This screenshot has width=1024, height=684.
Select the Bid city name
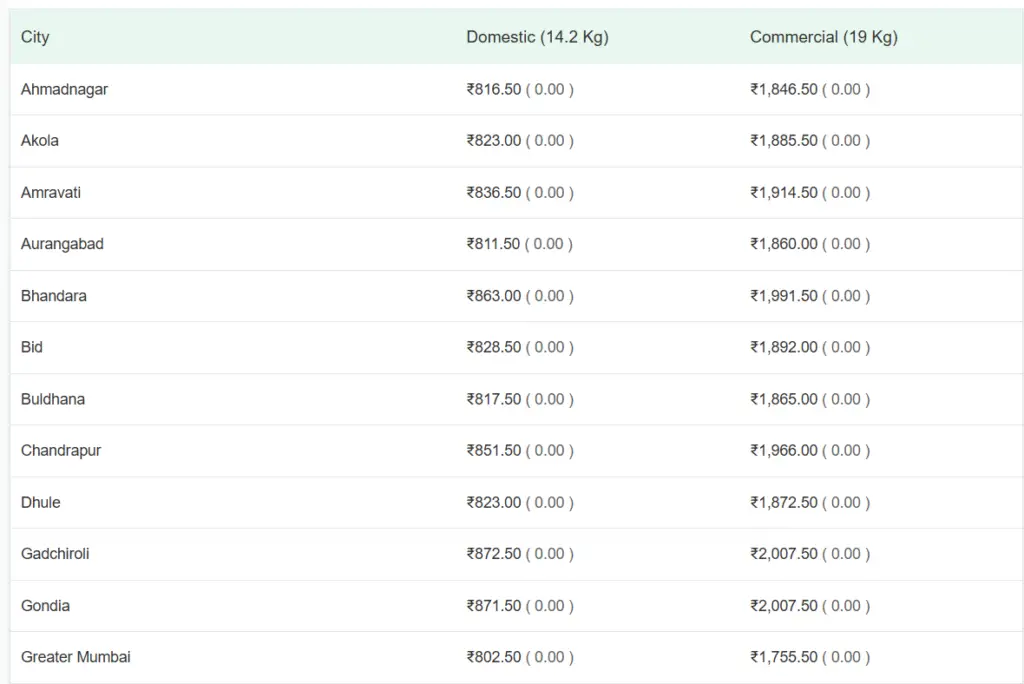[x=32, y=347]
